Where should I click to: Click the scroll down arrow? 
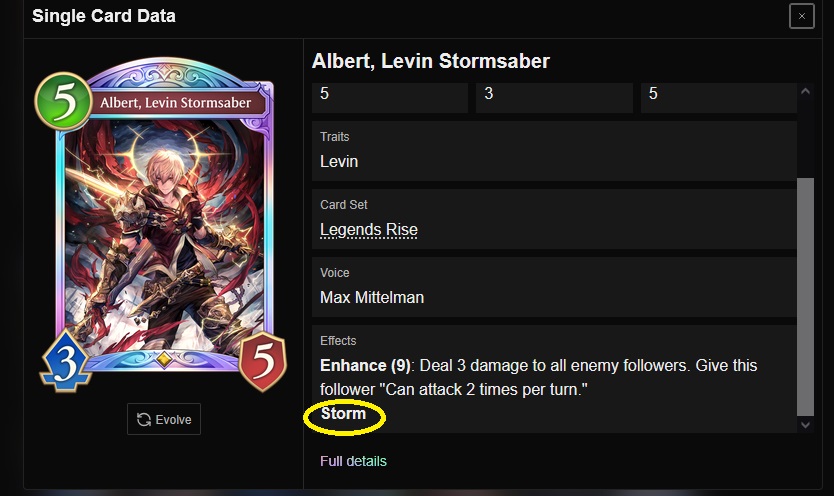[x=805, y=425]
